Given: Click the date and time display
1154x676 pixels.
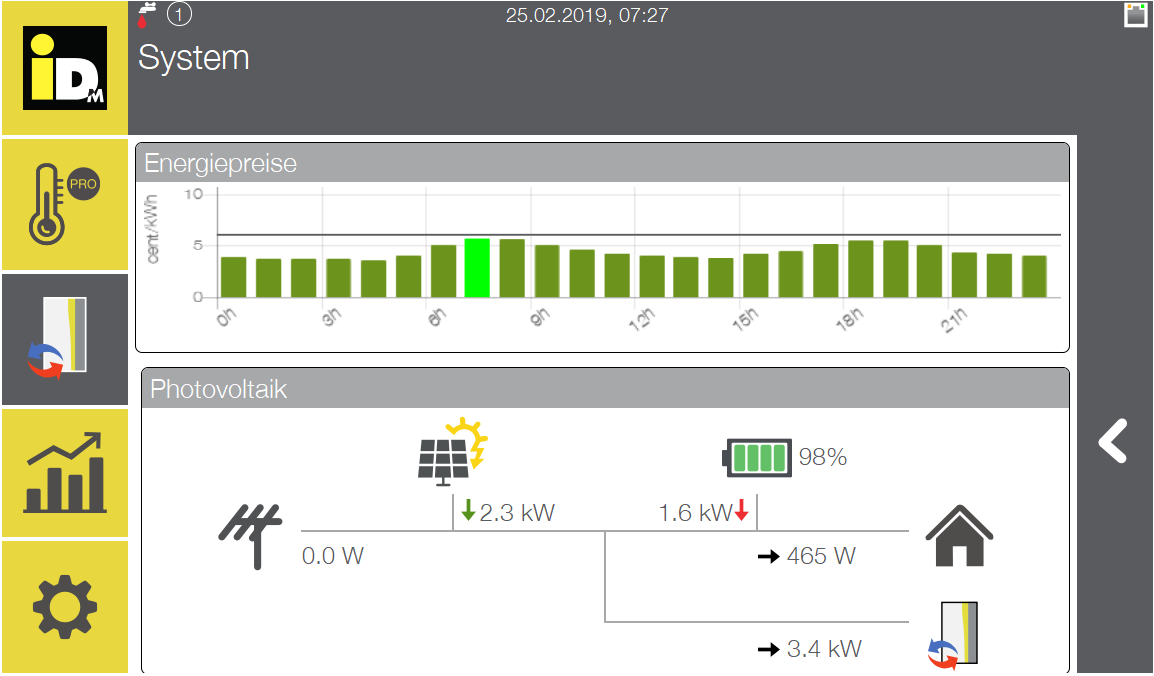Looking at the screenshot, I should 587,15.
